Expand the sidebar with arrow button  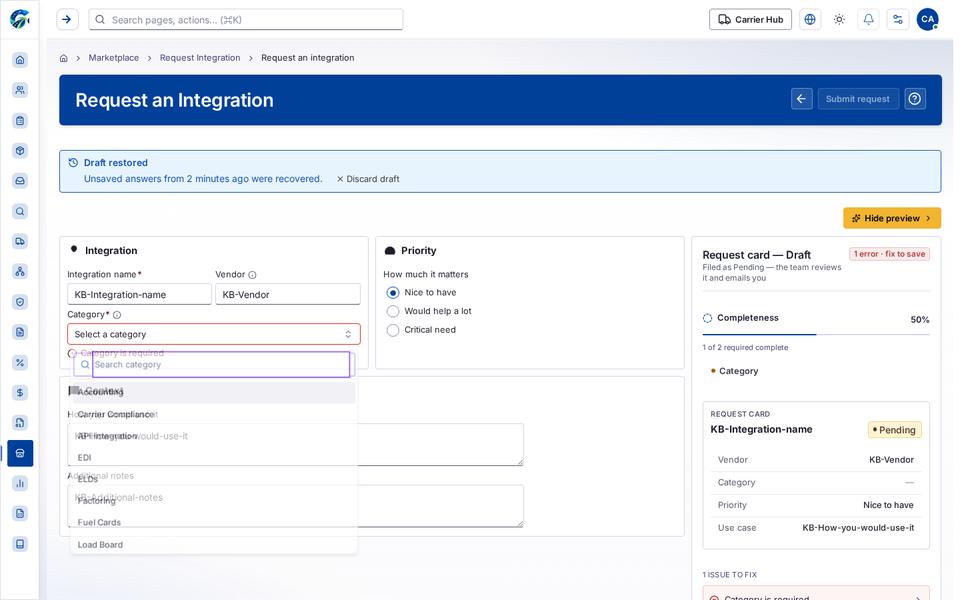(x=67, y=20)
